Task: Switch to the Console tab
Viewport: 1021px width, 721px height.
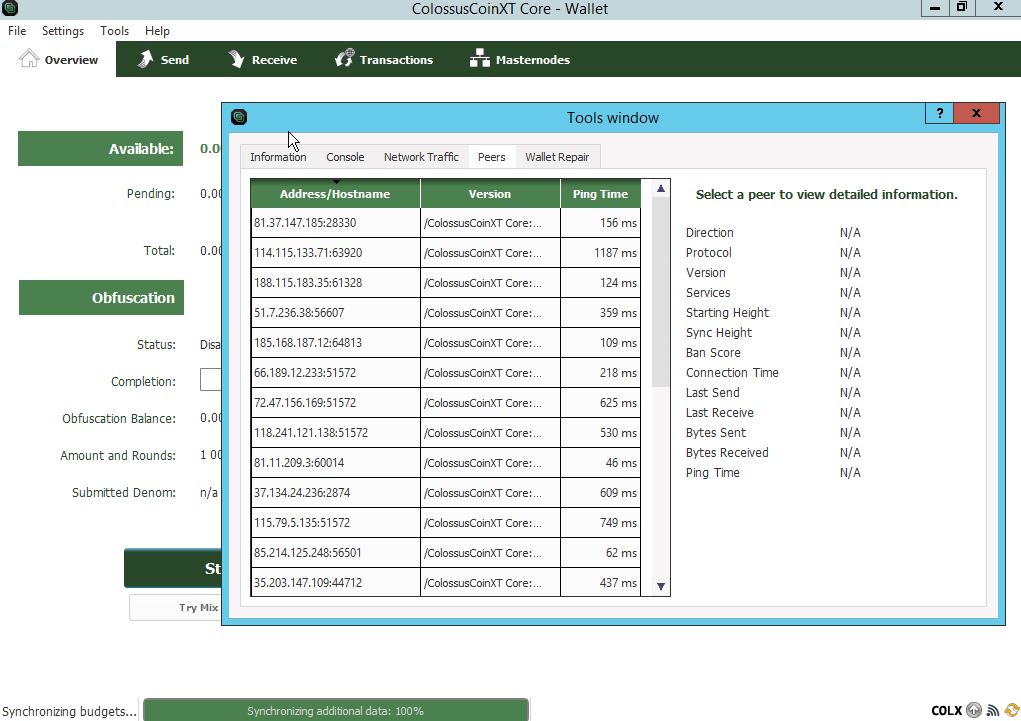Action: [345, 157]
